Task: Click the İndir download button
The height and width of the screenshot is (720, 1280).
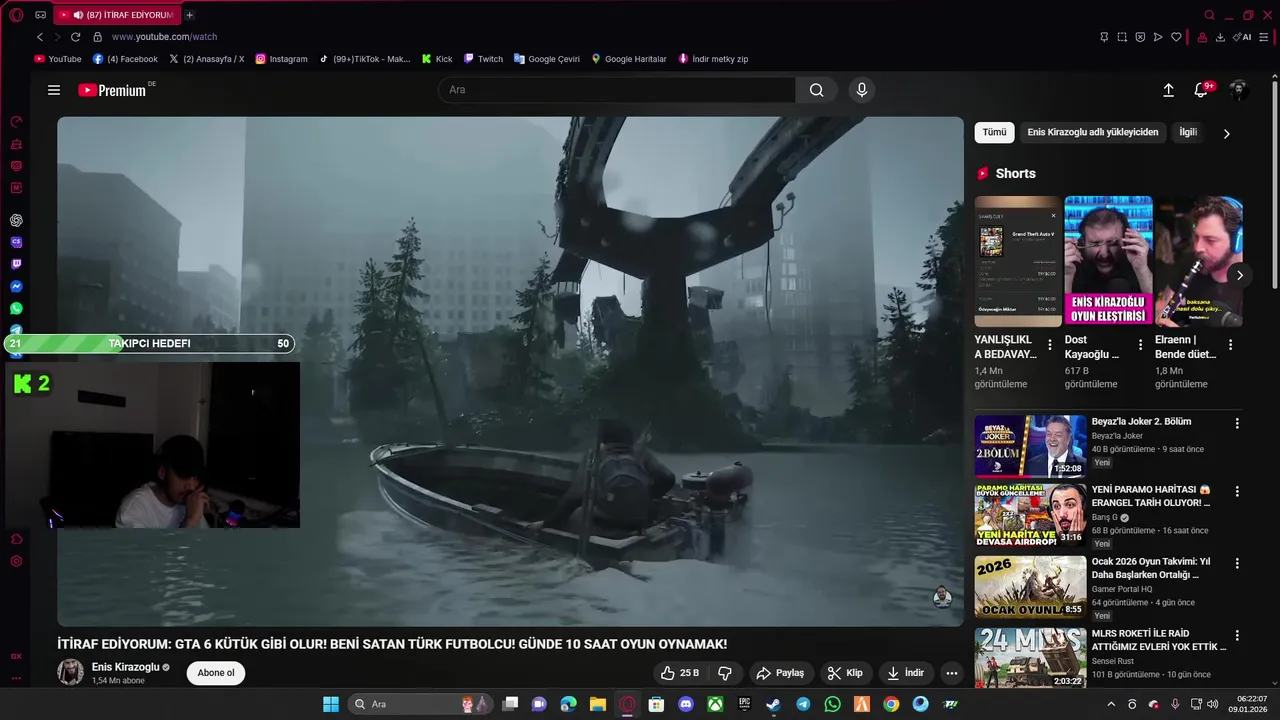Action: coord(905,673)
